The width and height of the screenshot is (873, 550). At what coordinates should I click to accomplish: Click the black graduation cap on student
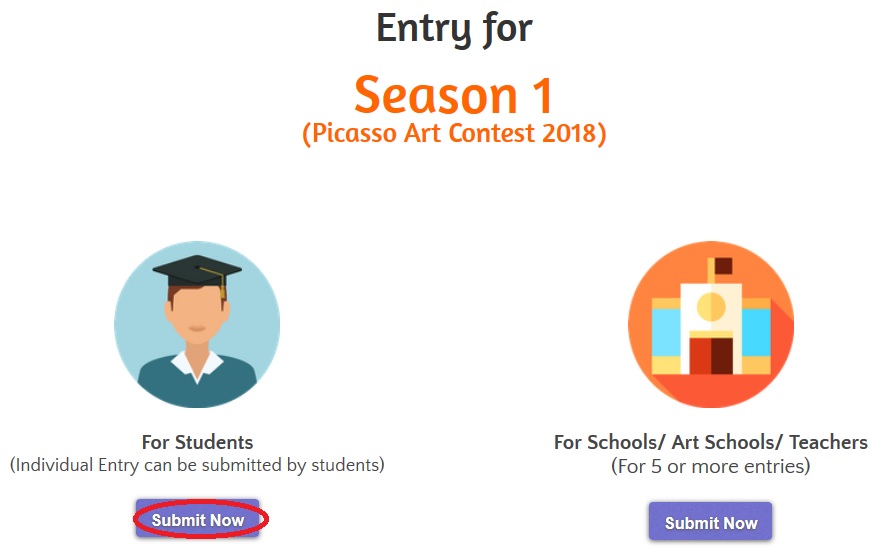tap(196, 270)
